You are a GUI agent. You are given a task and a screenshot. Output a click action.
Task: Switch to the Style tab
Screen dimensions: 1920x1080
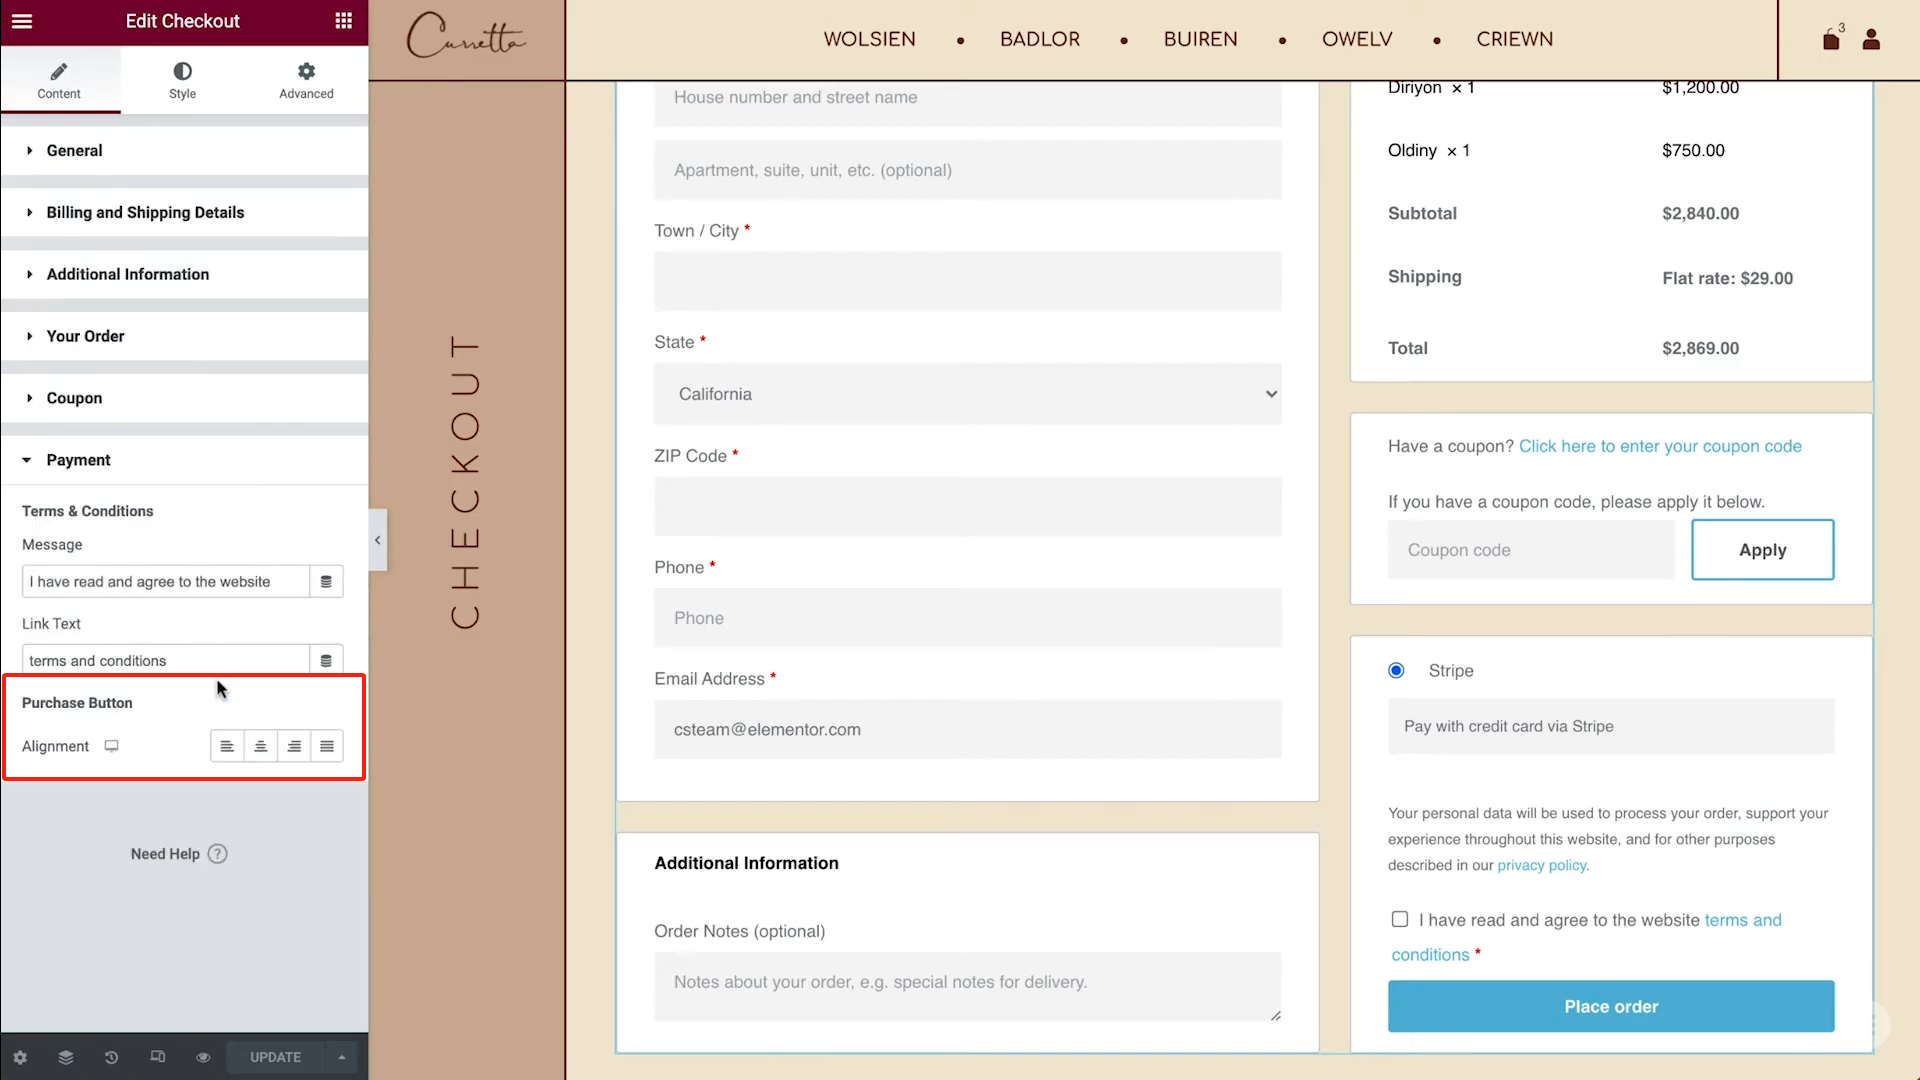coord(182,80)
